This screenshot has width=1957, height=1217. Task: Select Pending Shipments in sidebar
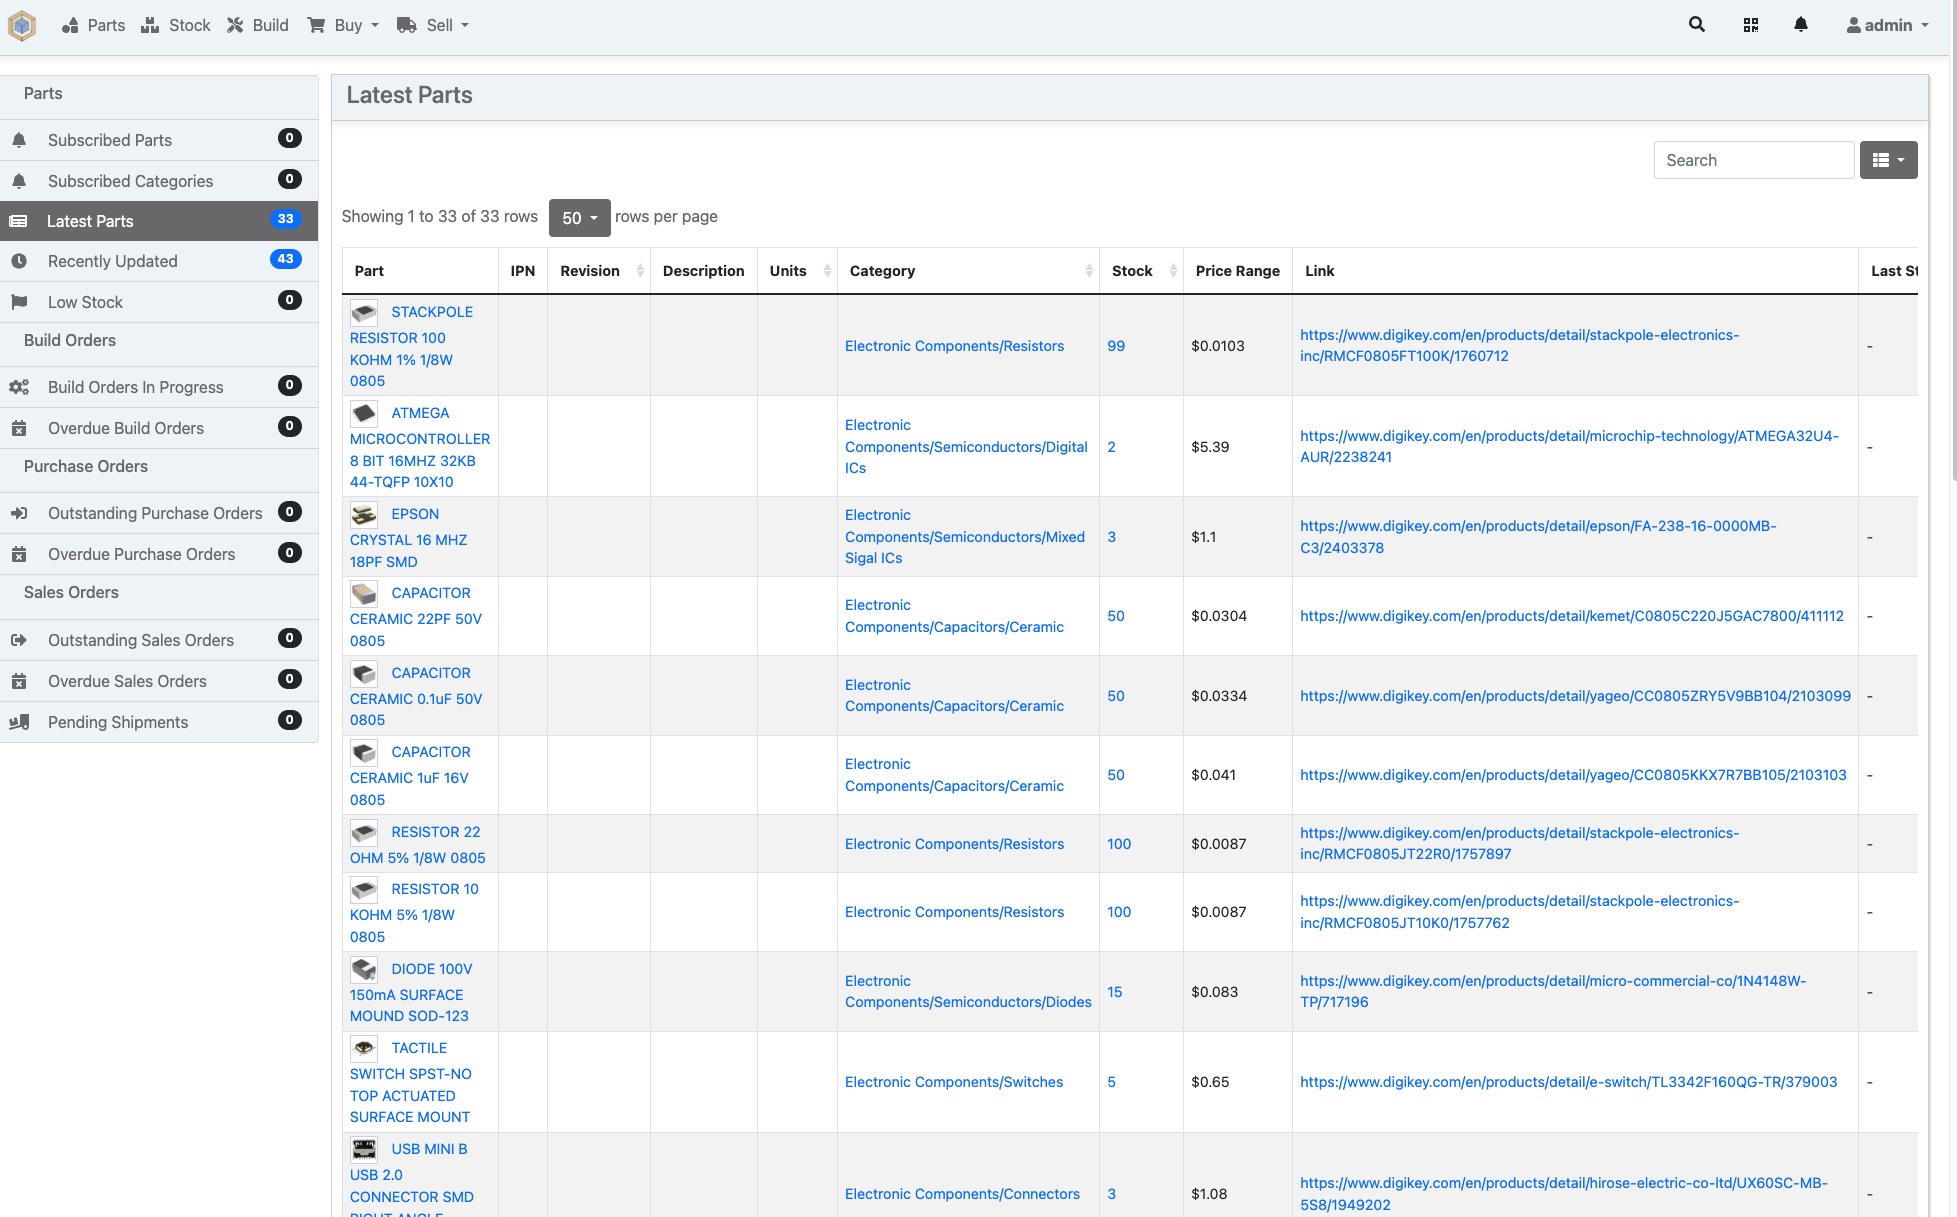pos(118,722)
